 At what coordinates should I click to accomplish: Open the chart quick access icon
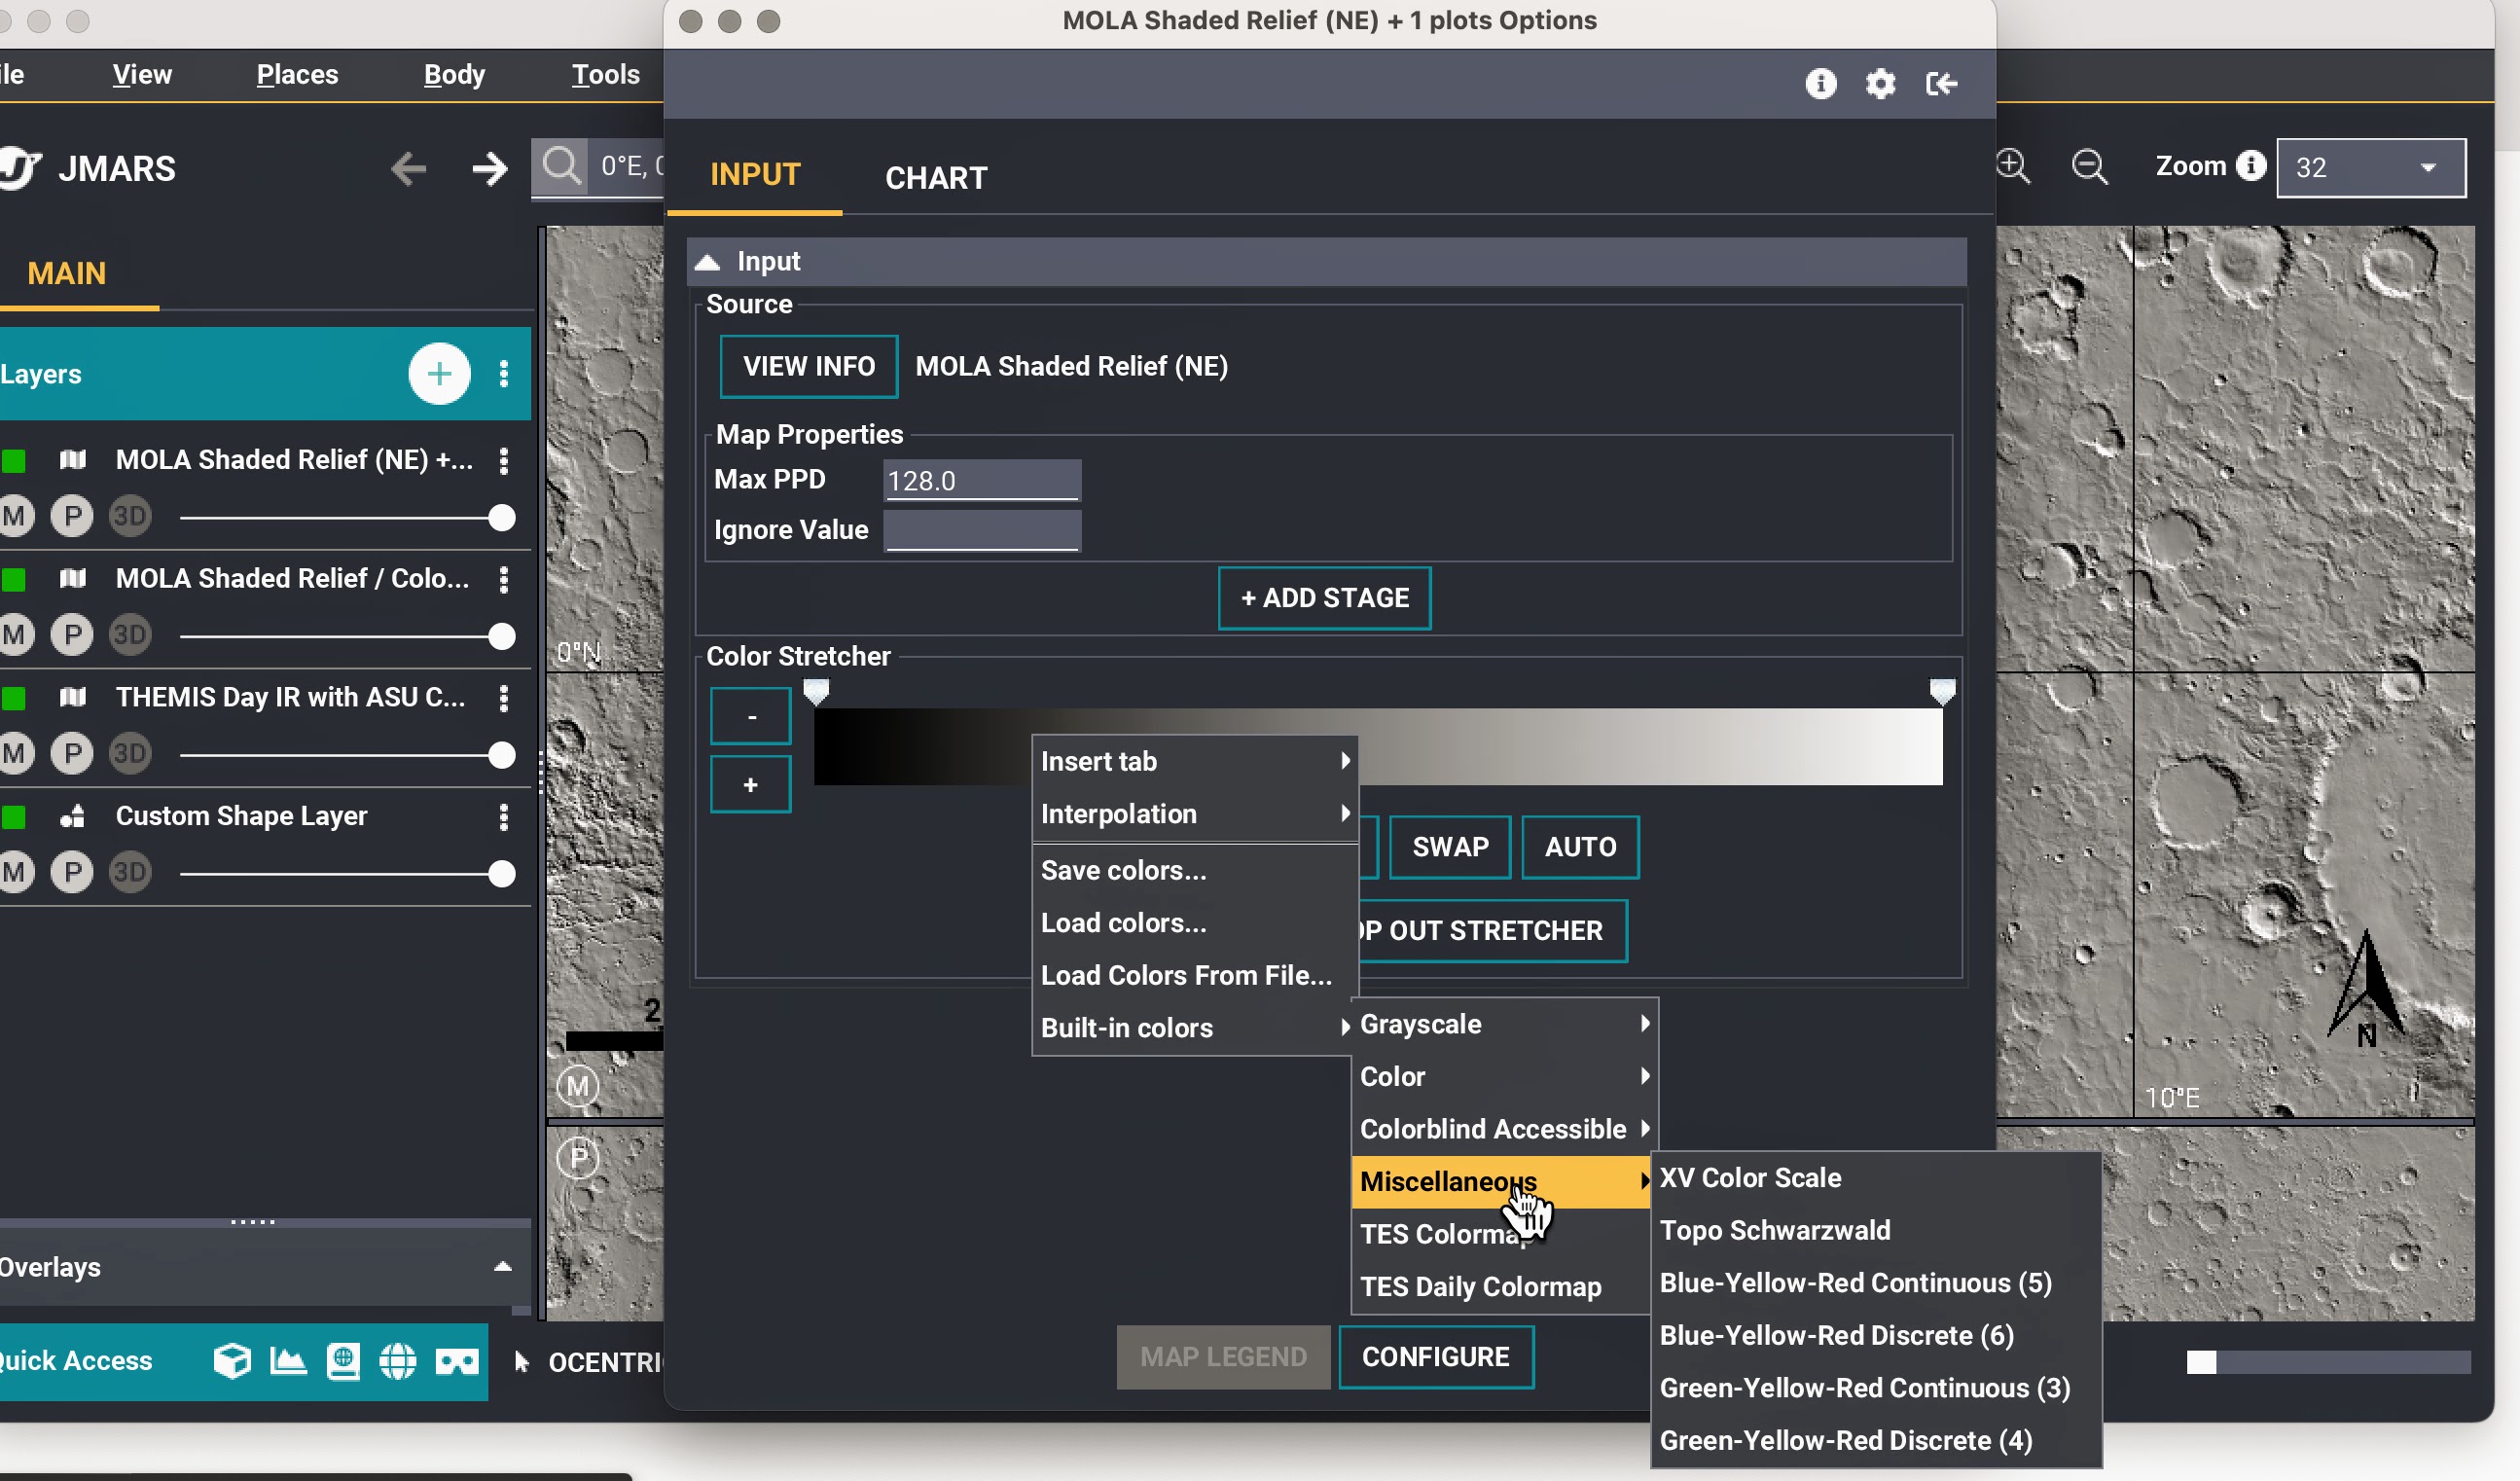(x=288, y=1361)
